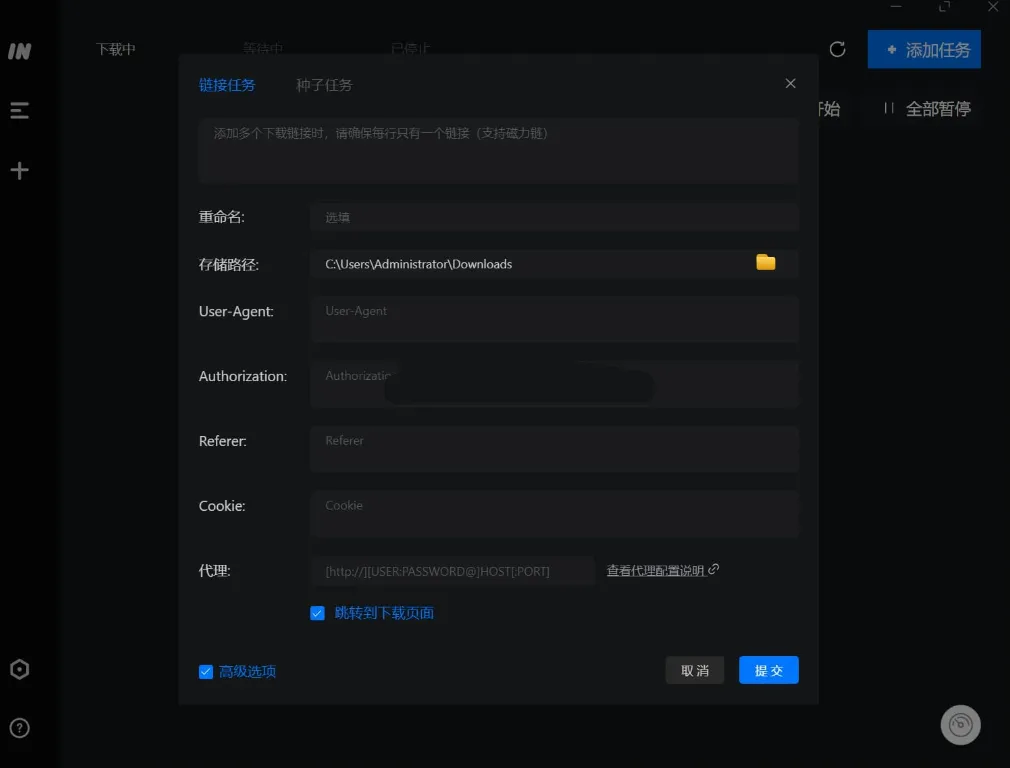Viewport: 1010px width, 768px height.
Task: Open the task list icon in sidebar
Action: click(19, 110)
